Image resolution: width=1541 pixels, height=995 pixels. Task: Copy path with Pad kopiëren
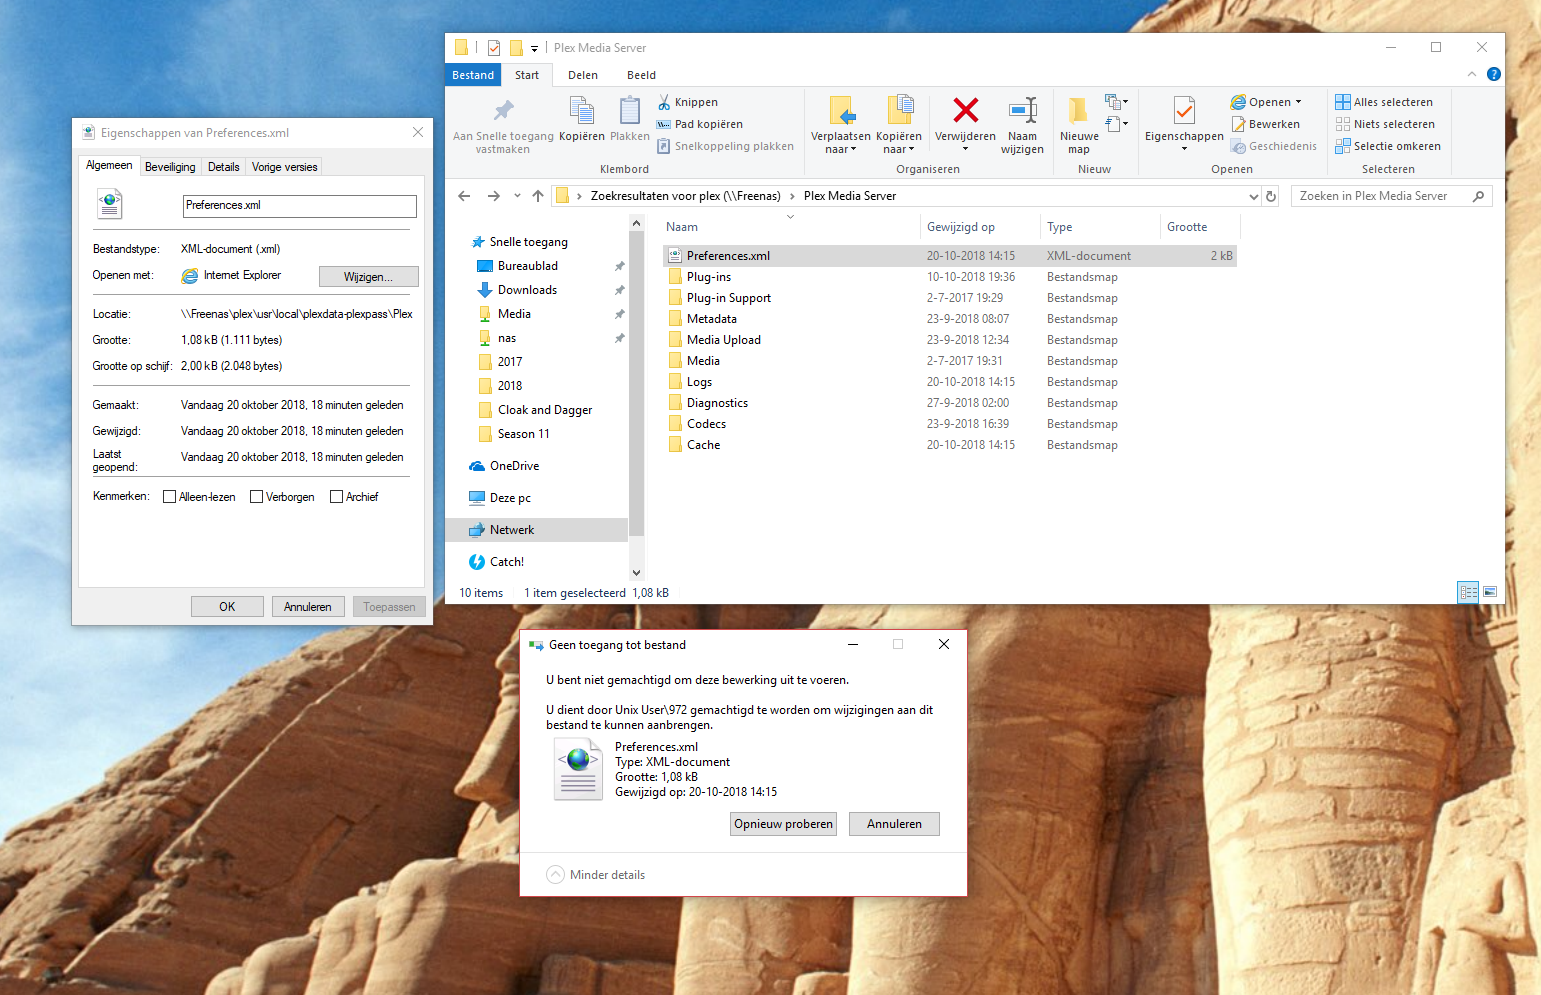699,124
